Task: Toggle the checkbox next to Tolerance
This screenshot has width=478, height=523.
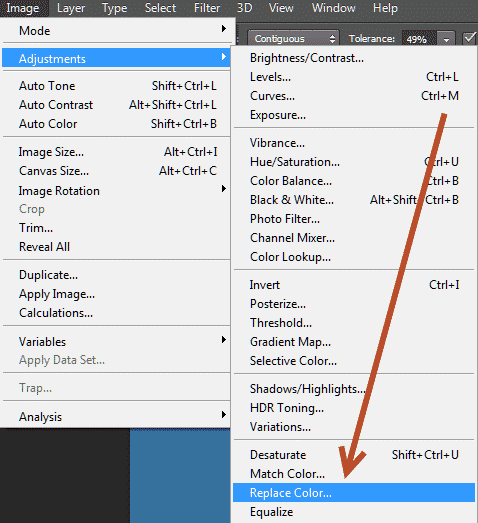Action: pos(470,39)
